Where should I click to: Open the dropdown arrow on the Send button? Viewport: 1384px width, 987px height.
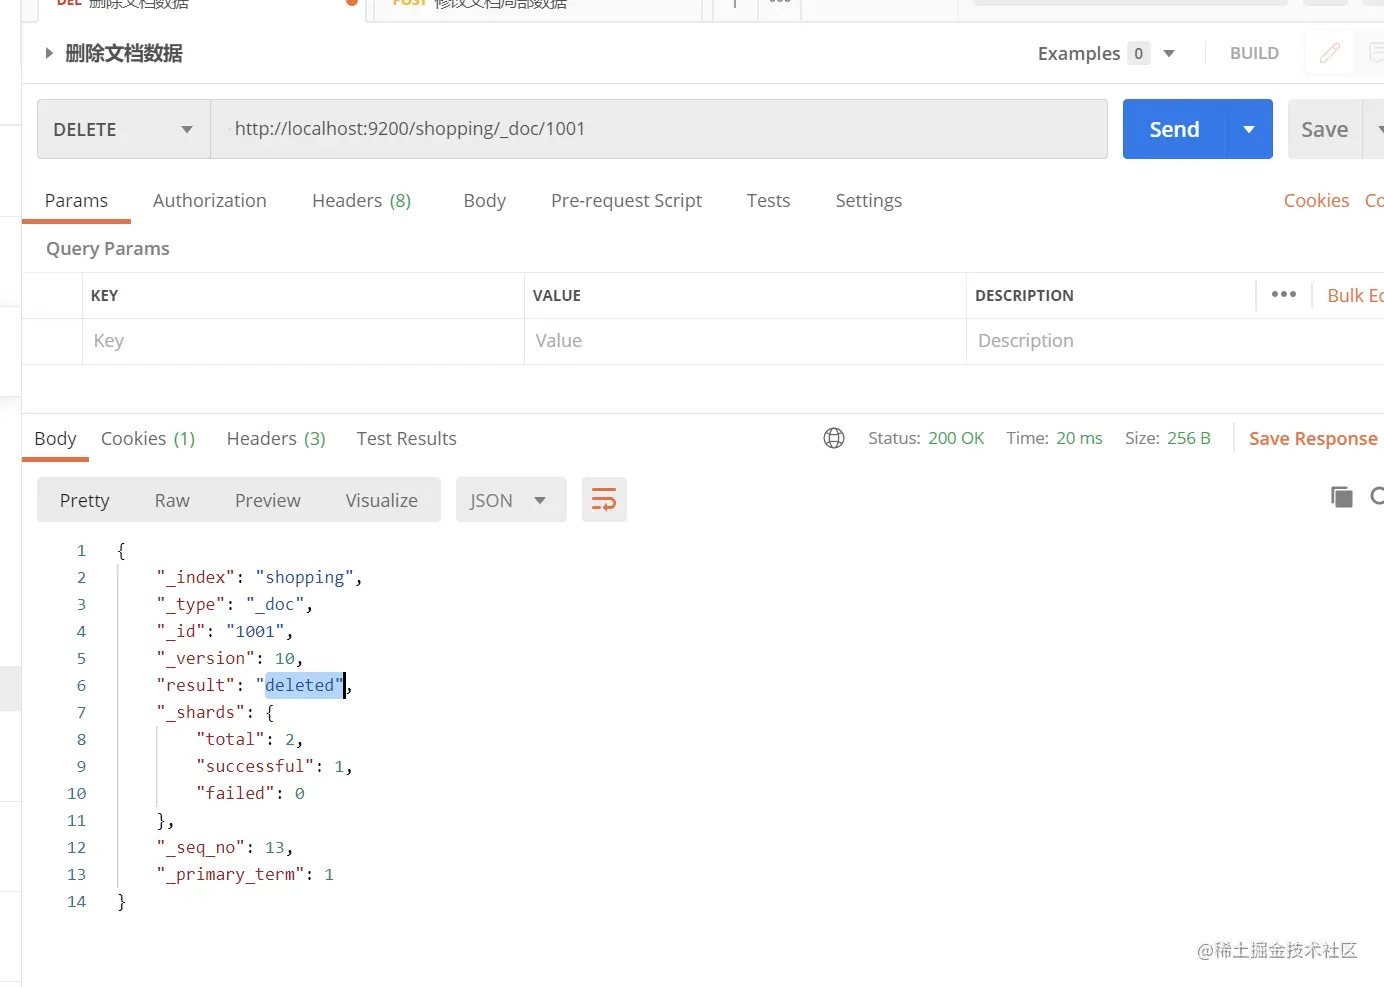click(1249, 129)
